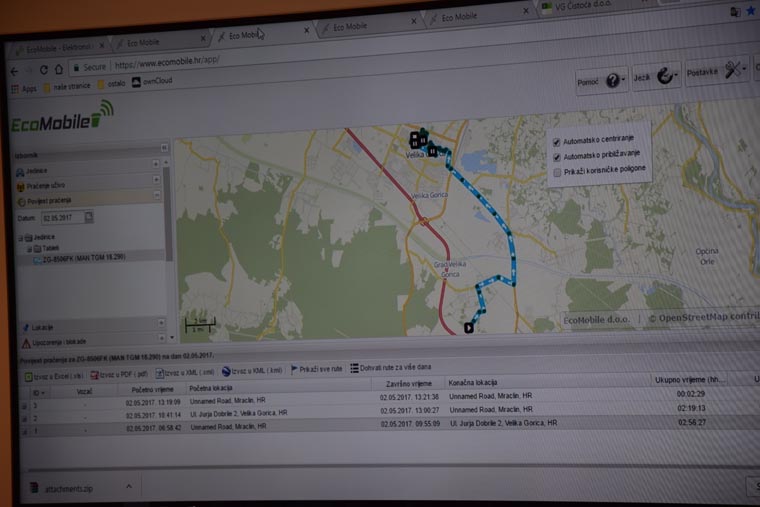Click the flag icon of Prikaži sve rute
The height and width of the screenshot is (507, 760).
294,370
